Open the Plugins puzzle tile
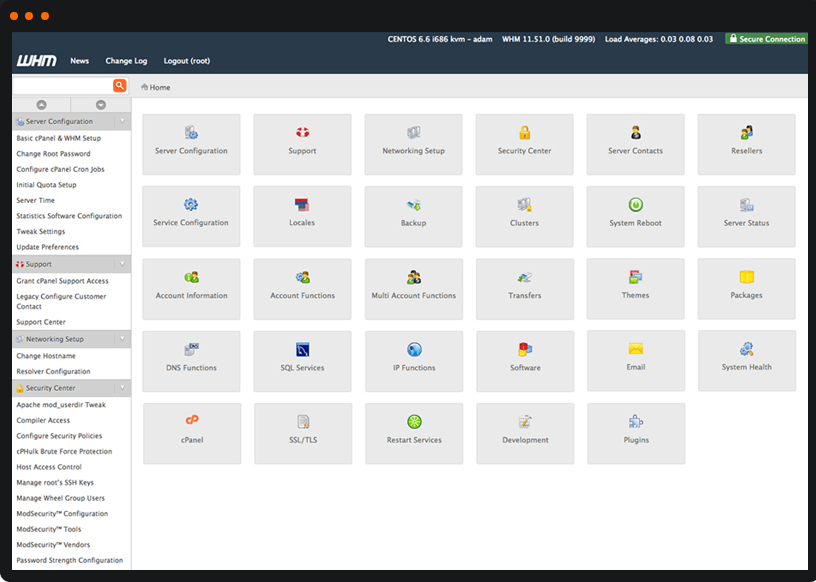This screenshot has height=582, width=816. 636,434
